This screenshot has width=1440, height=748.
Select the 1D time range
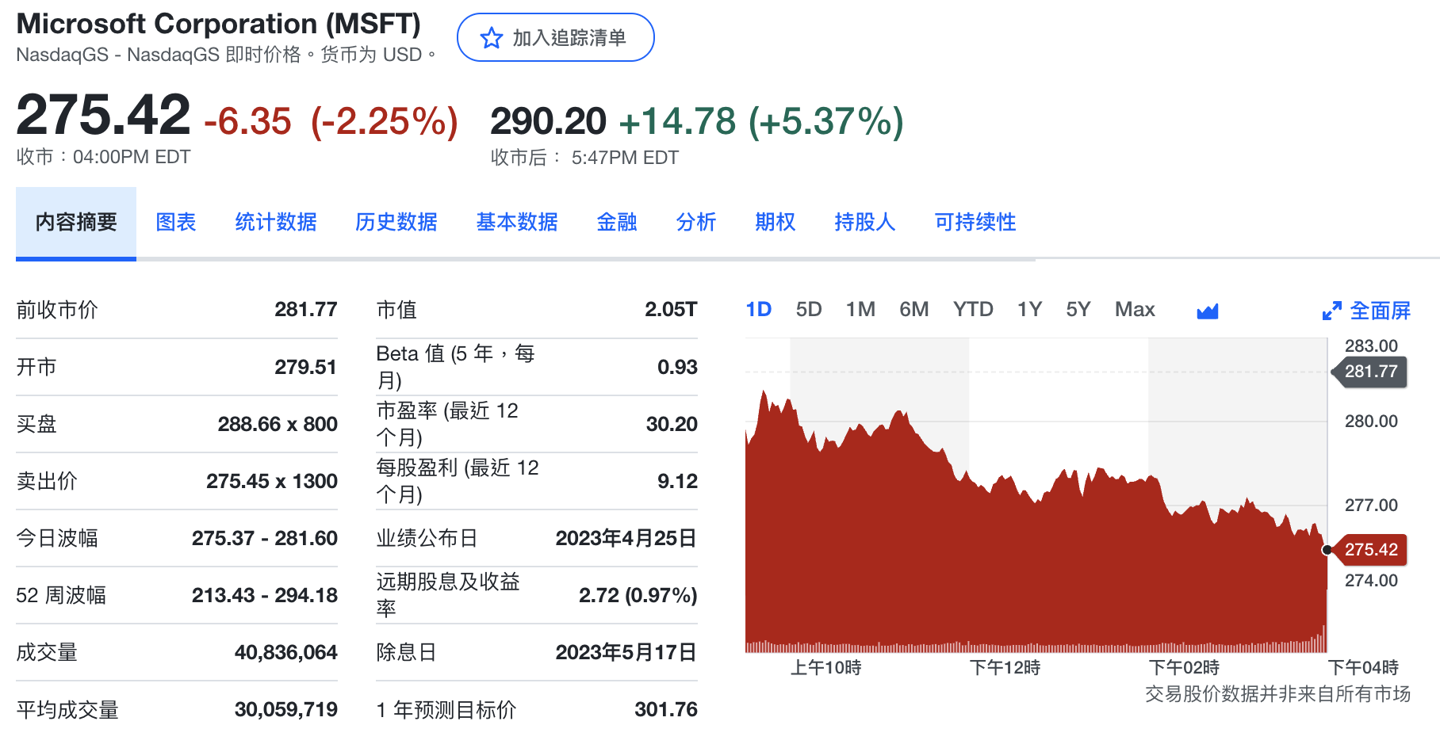click(x=758, y=310)
